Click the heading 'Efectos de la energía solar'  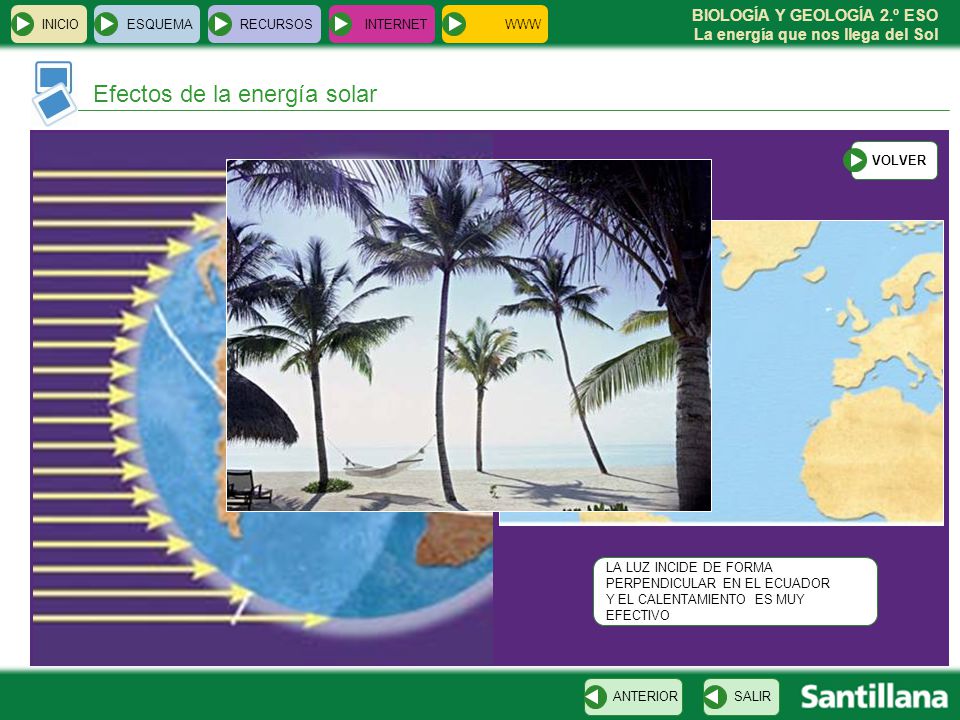pos(235,94)
